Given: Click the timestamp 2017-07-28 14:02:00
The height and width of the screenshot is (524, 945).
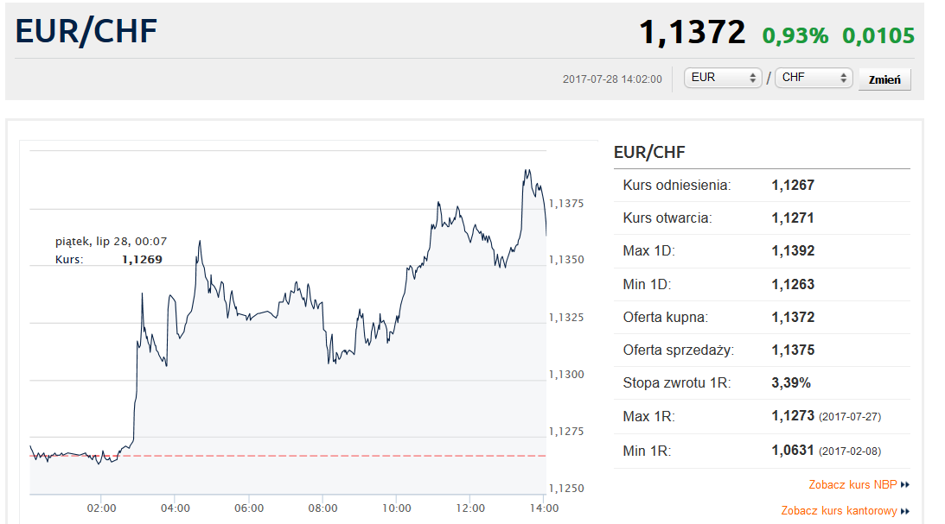Looking at the screenshot, I should (x=612, y=79).
